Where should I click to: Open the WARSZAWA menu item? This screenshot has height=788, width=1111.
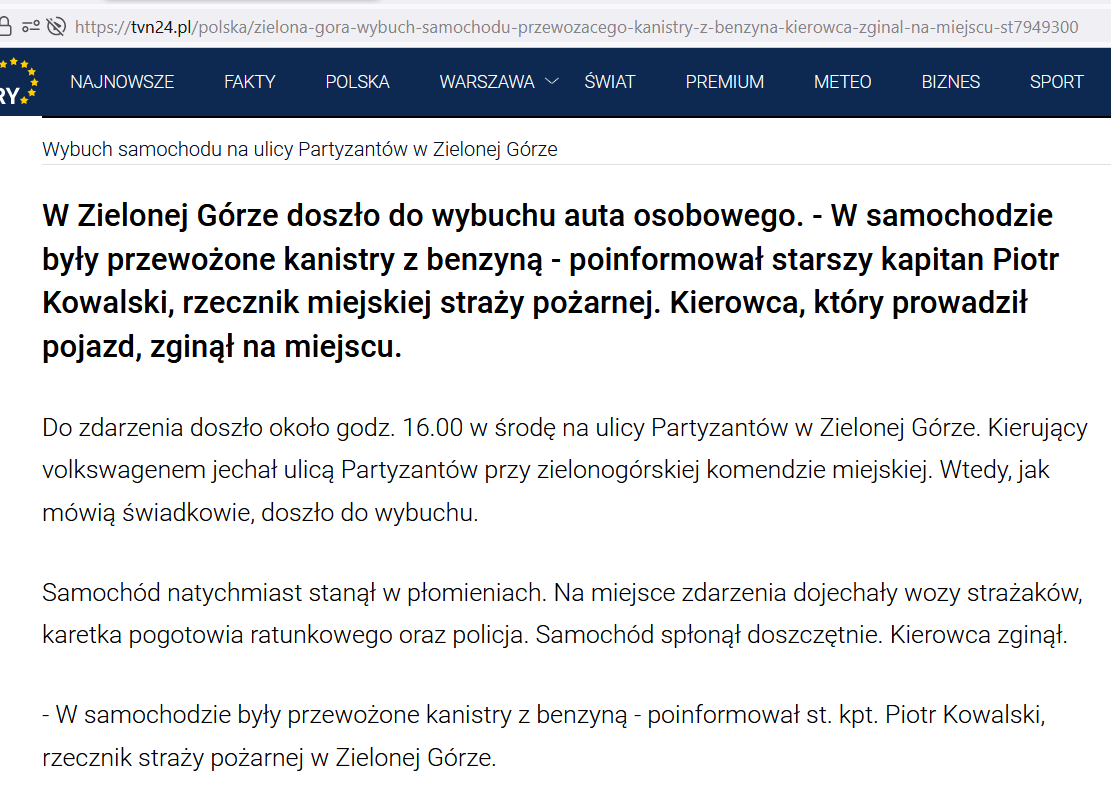487,82
